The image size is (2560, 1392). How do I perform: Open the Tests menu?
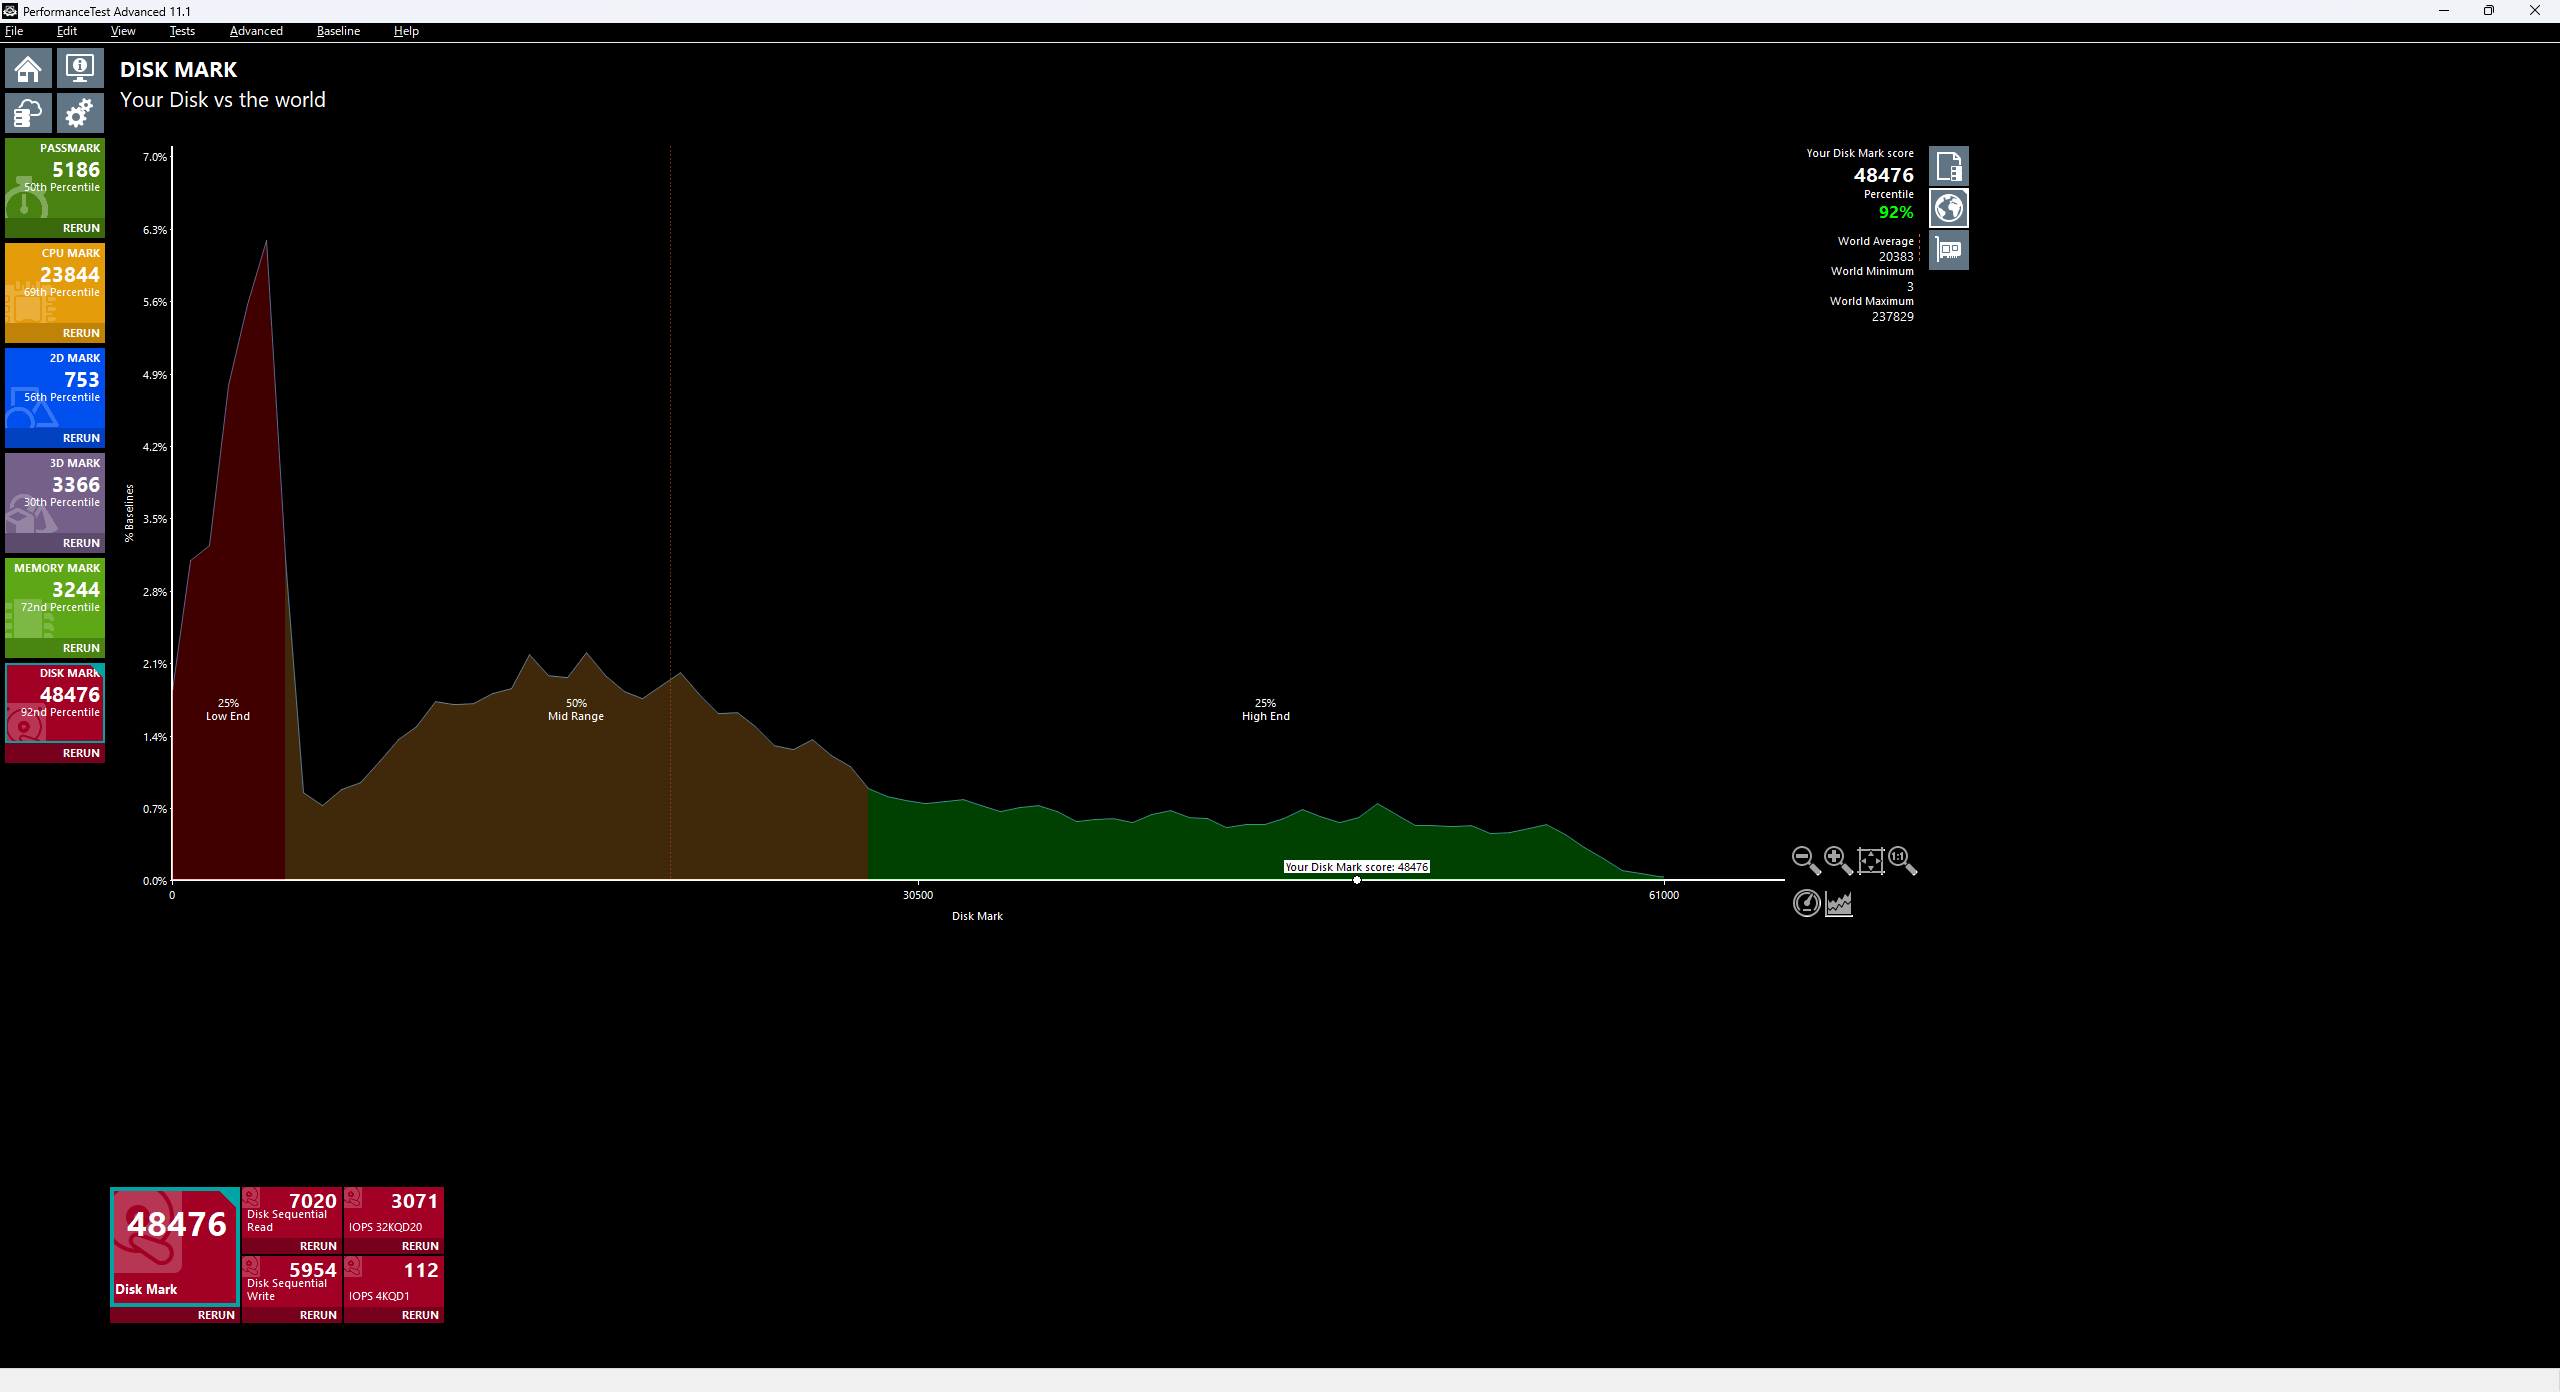point(182,31)
